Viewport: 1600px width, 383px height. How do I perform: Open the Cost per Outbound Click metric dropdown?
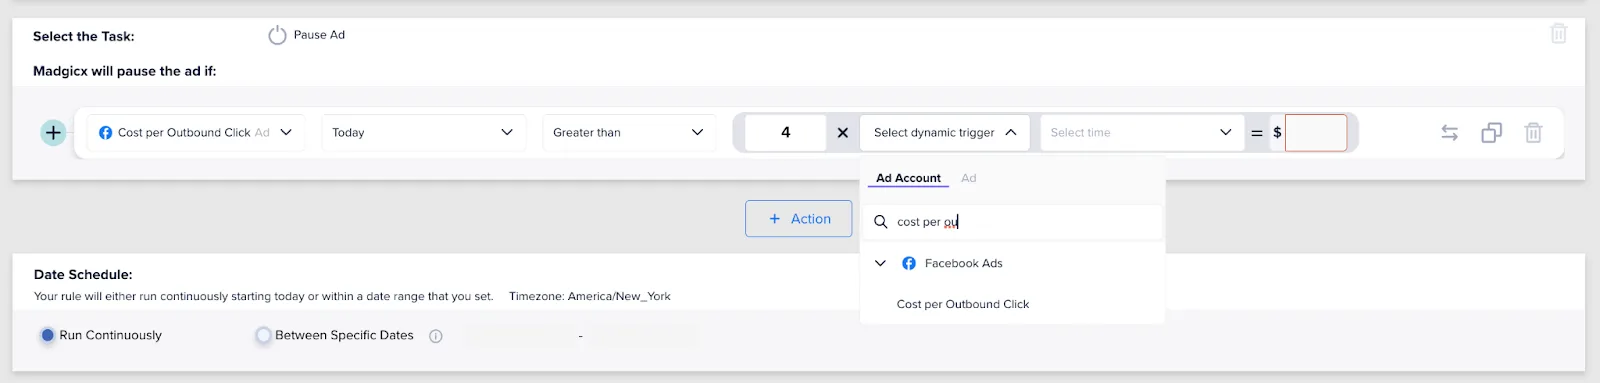(196, 132)
